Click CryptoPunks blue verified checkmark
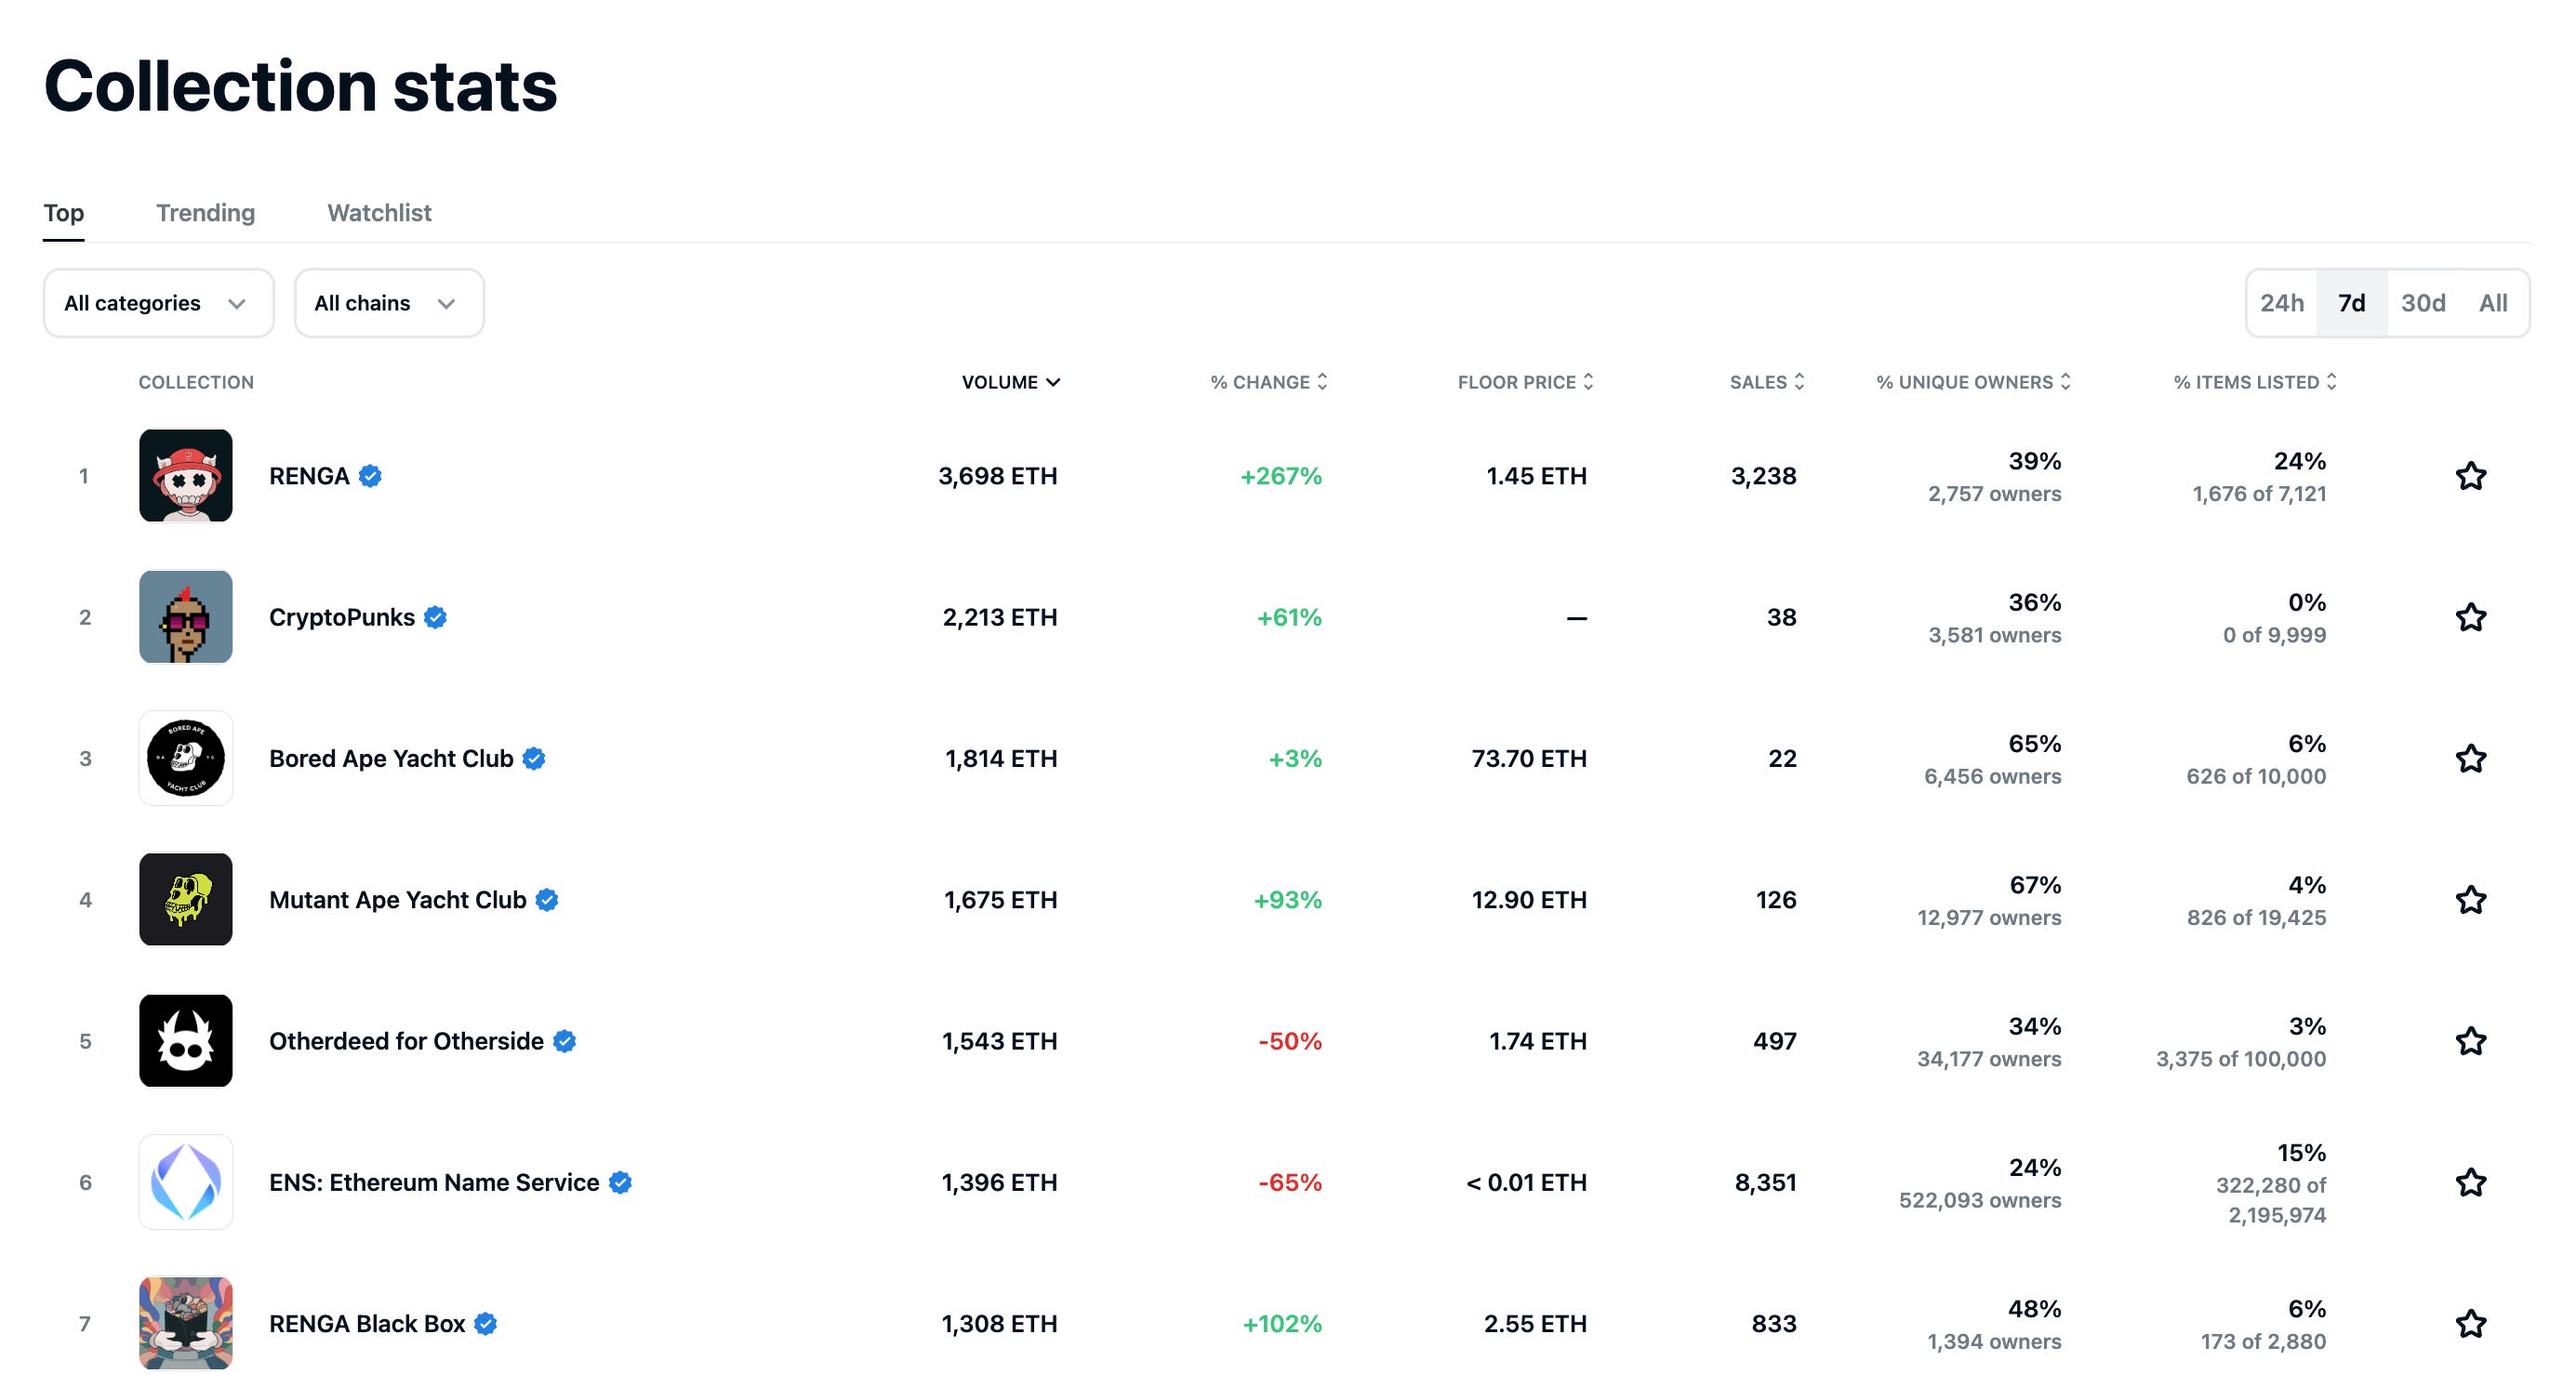2576x1374 pixels. coord(435,617)
